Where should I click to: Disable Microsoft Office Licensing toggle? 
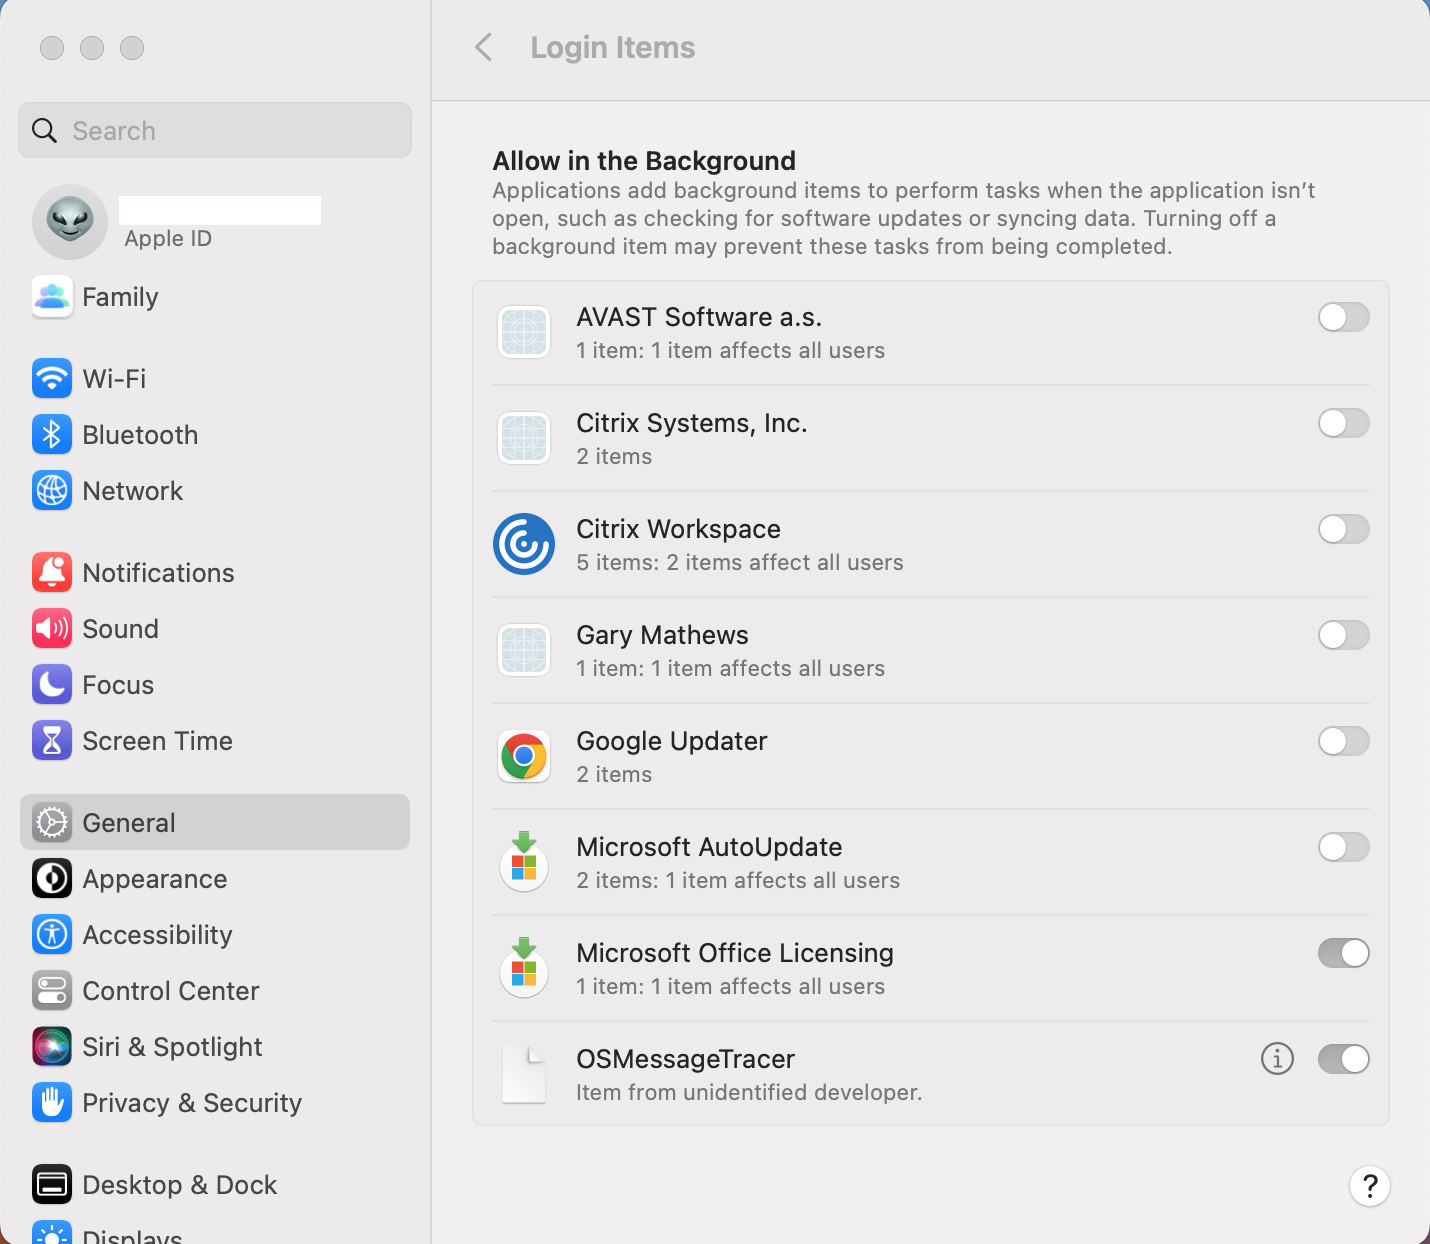(1344, 953)
